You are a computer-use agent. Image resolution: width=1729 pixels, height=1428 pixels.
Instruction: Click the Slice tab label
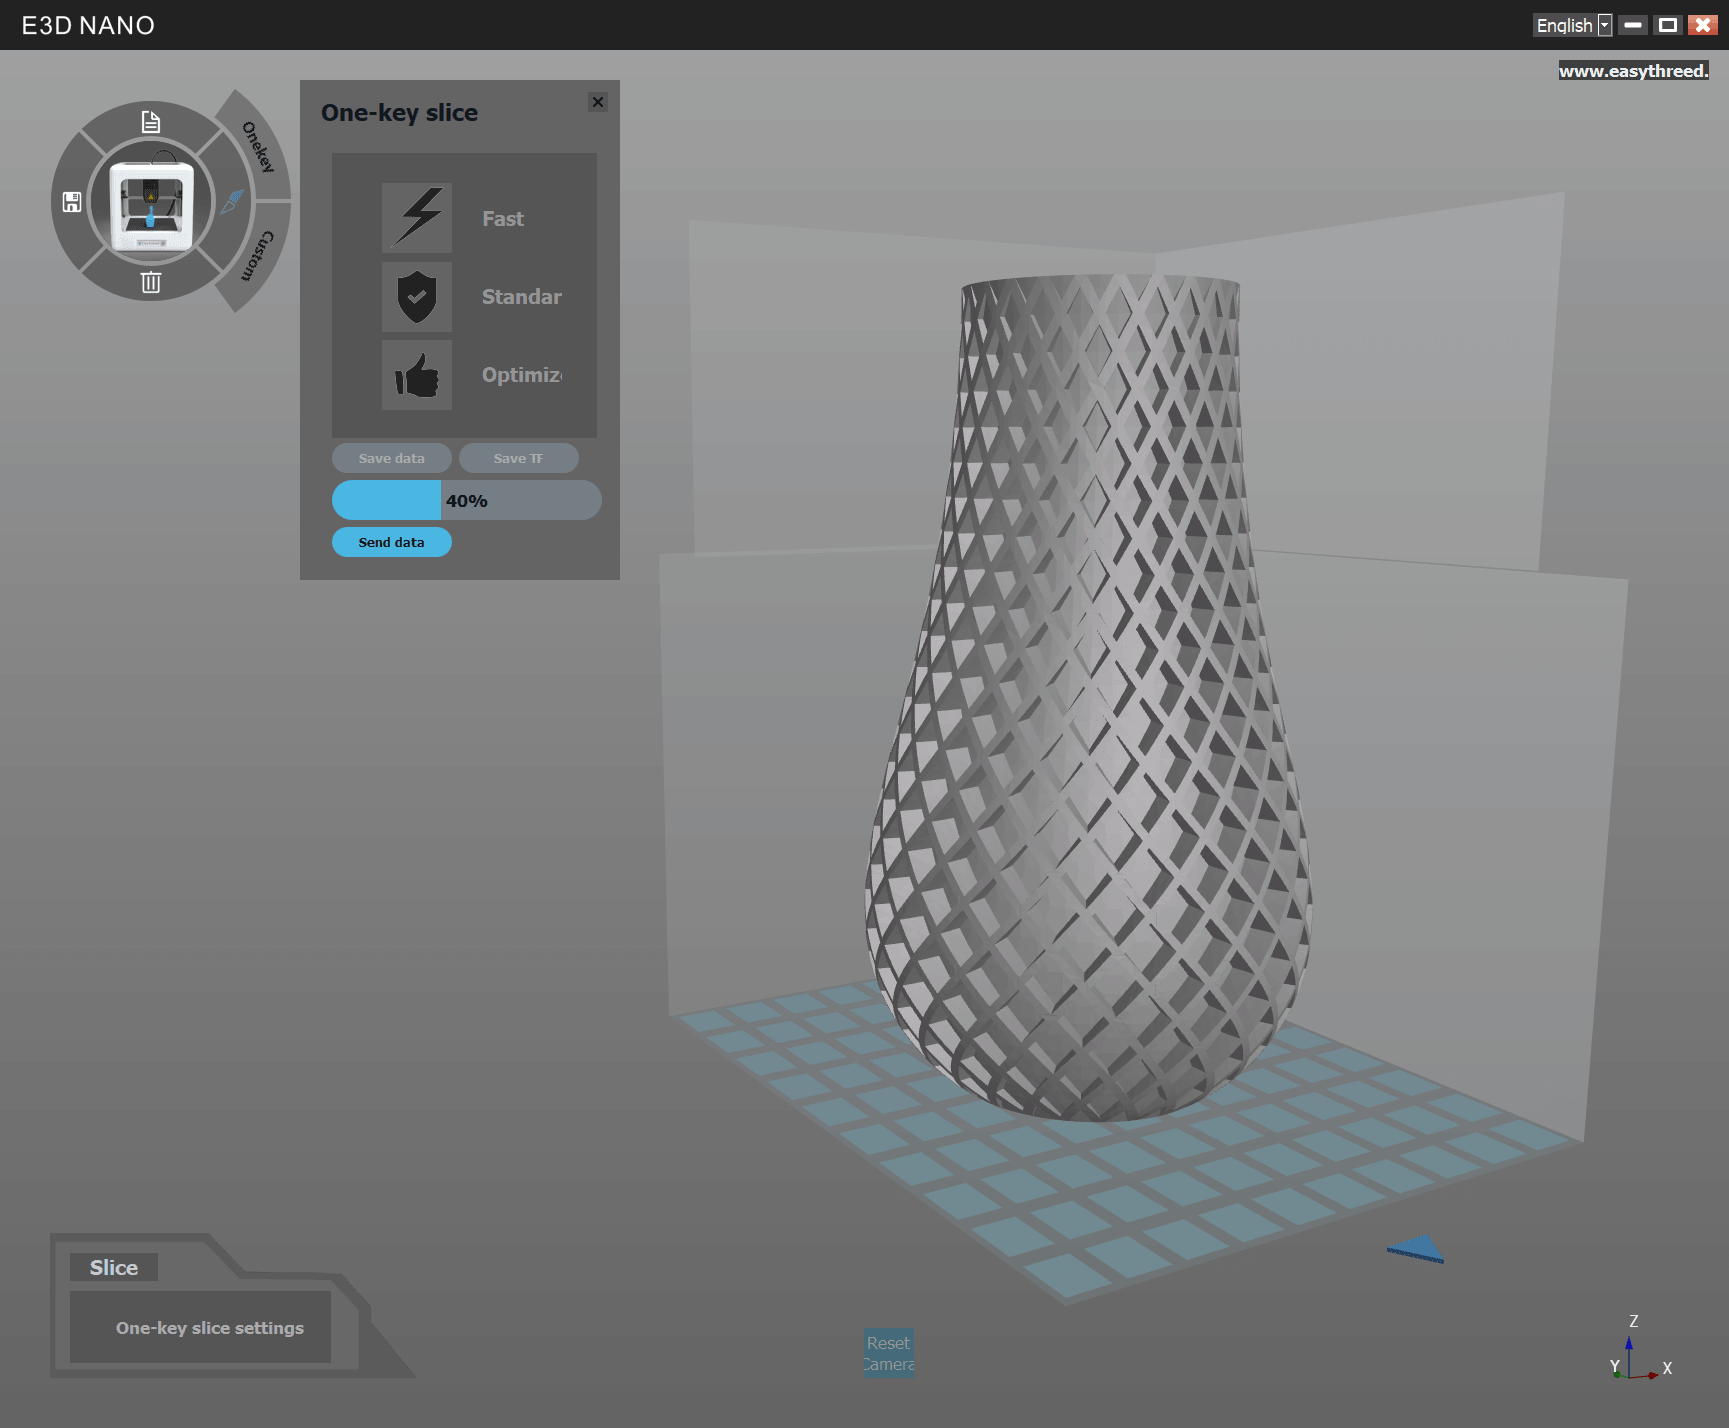pyautogui.click(x=114, y=1267)
